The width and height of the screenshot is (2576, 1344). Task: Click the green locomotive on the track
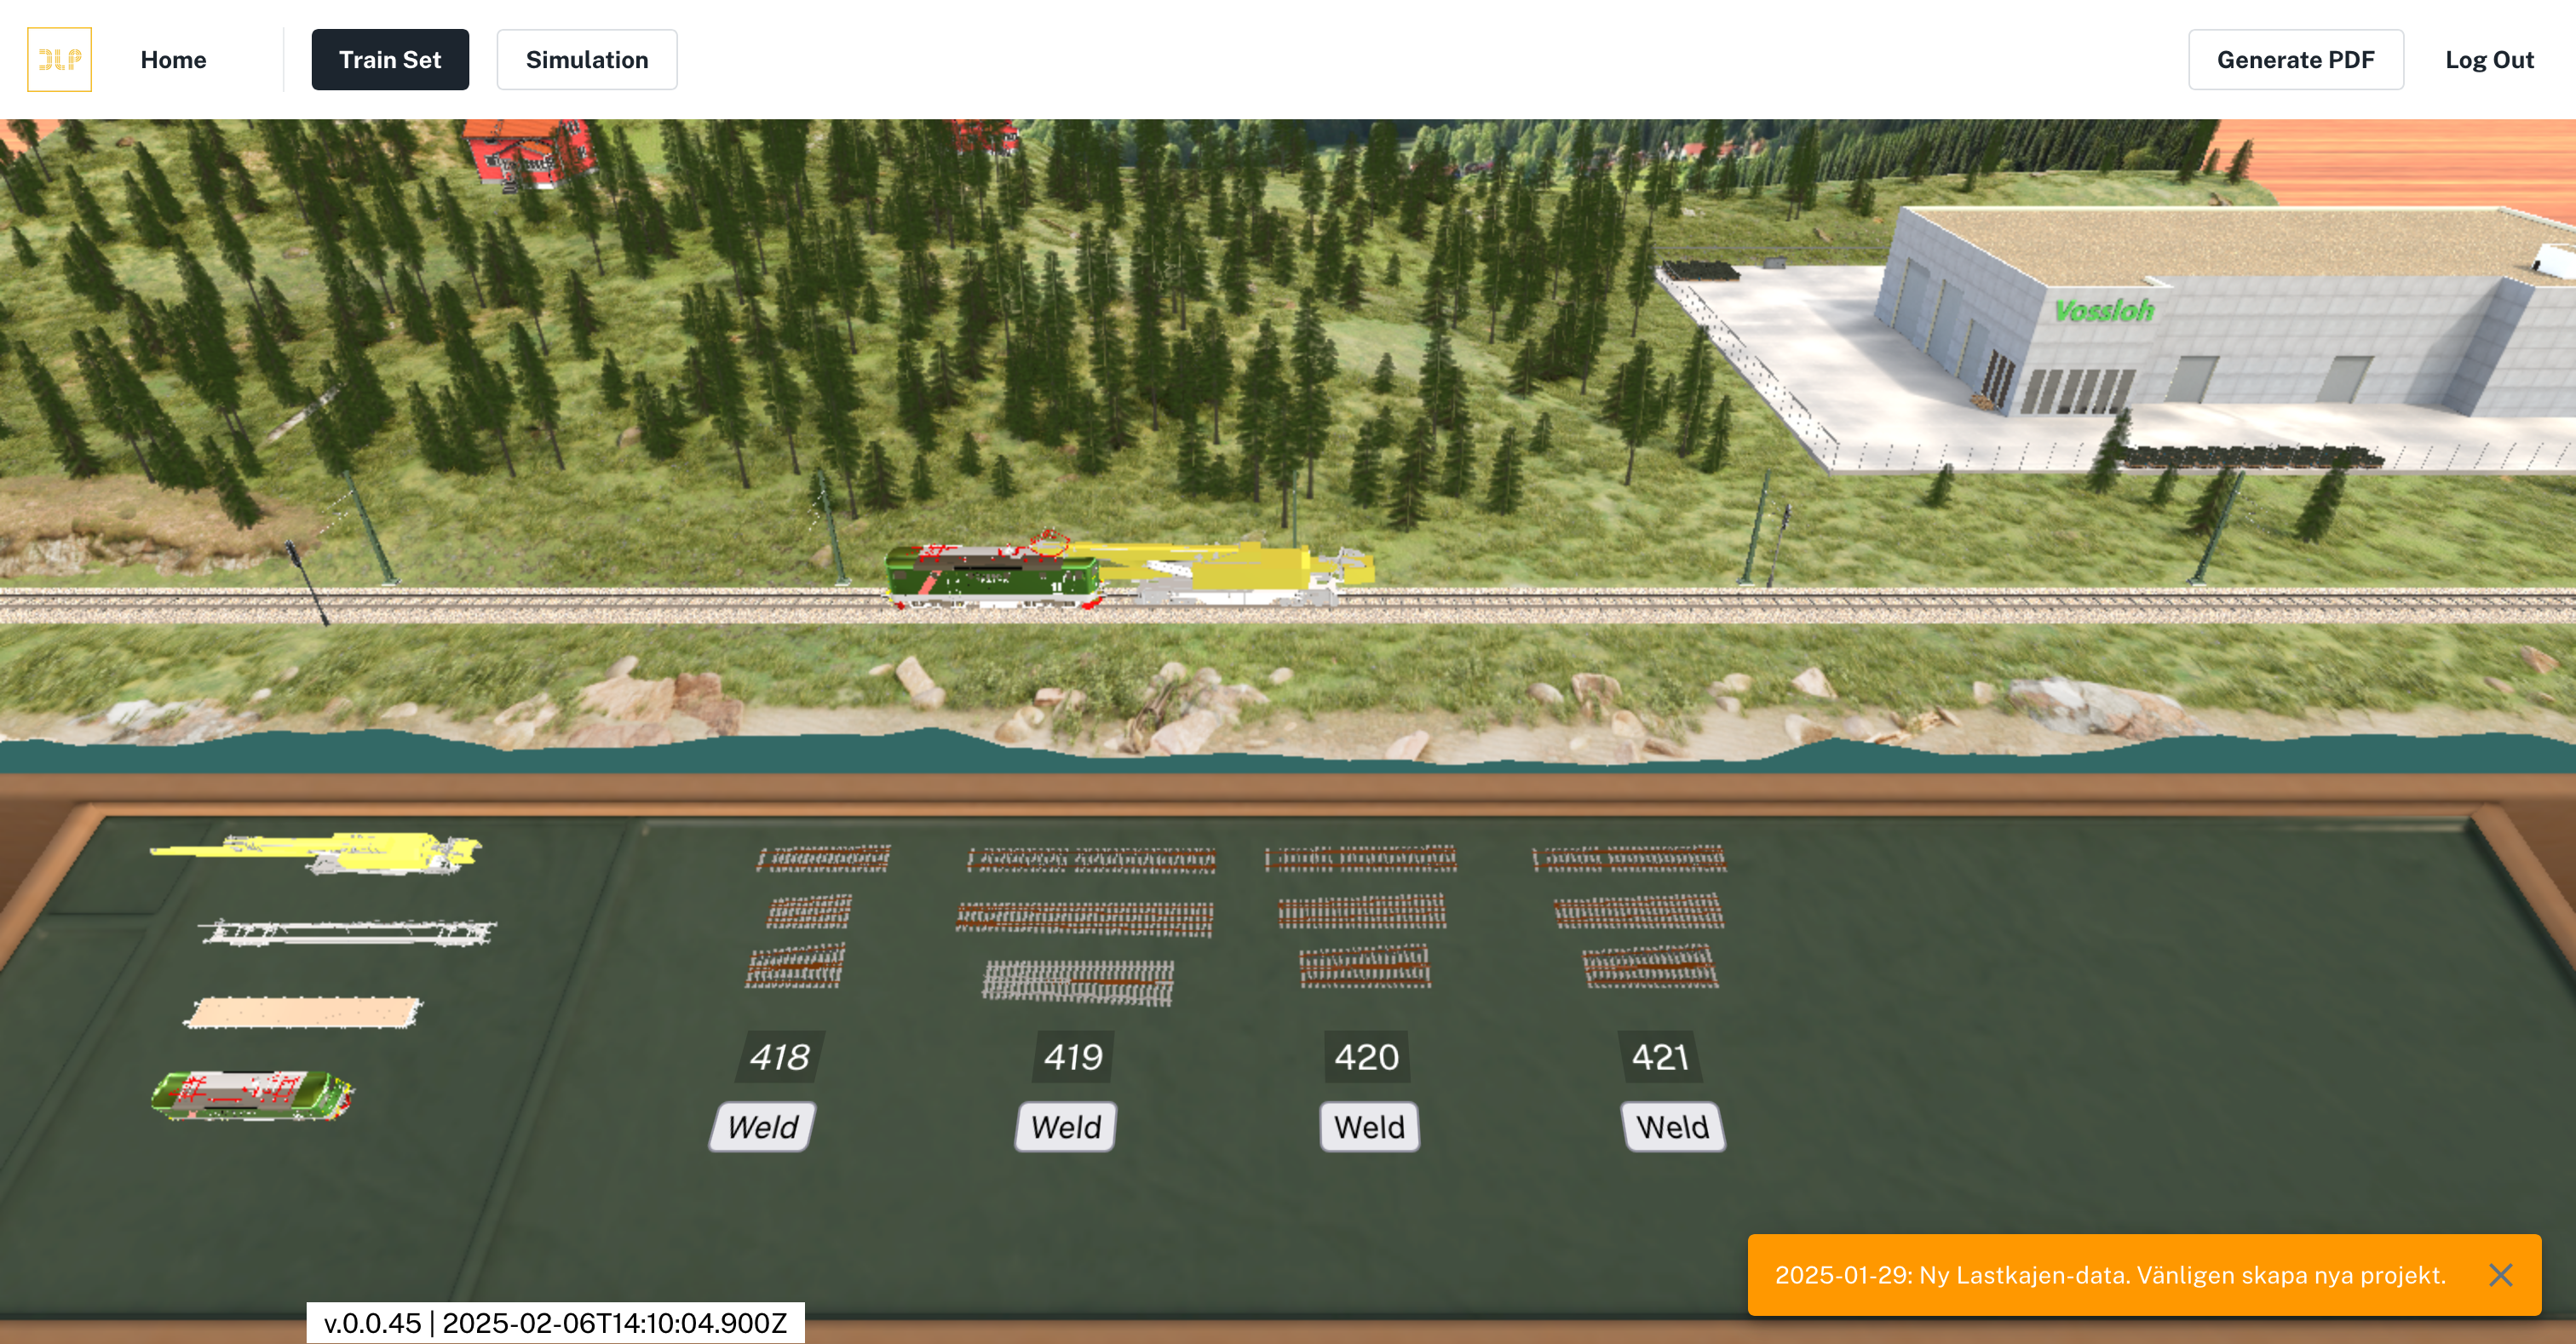(x=992, y=576)
